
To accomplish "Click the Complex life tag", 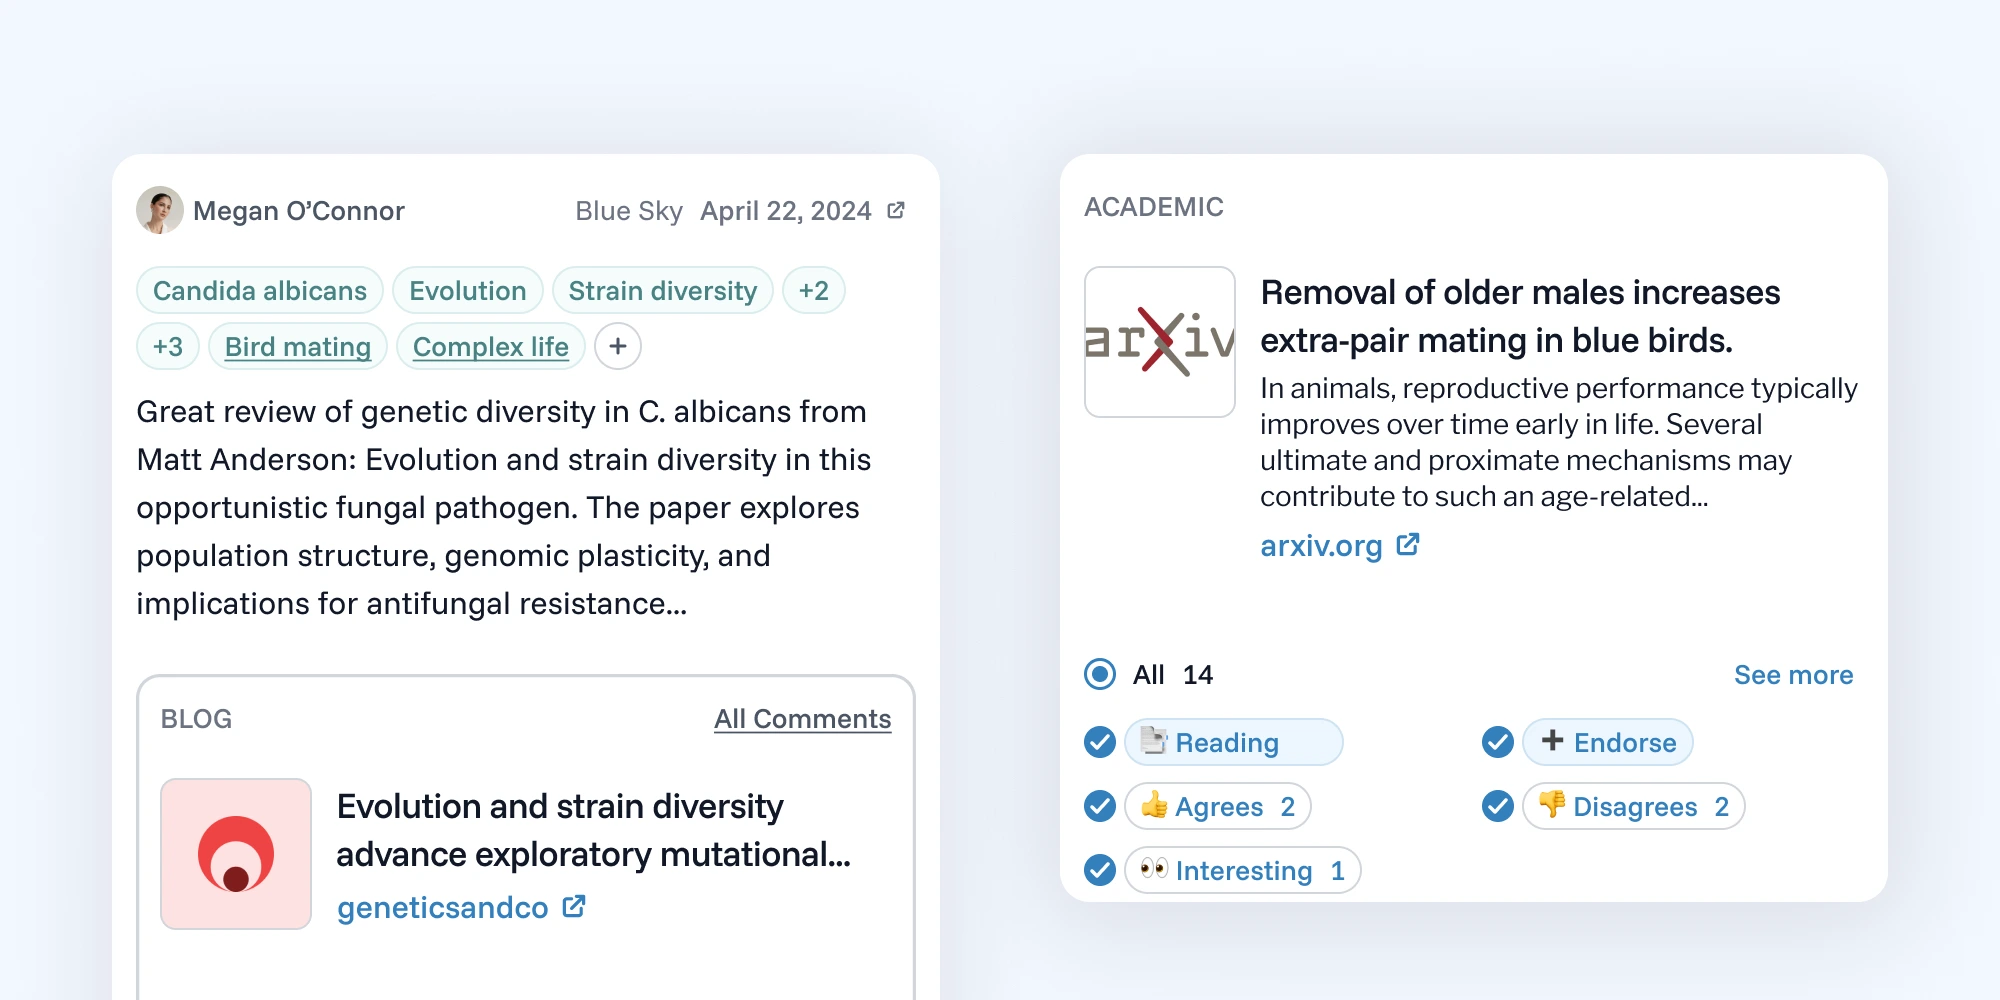I will tap(490, 346).
